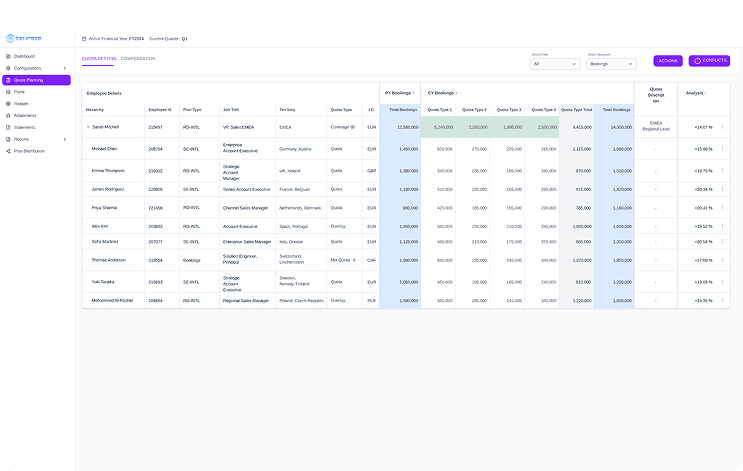Image resolution: width=743 pixels, height=471 pixels.
Task: Select the Quota Setting tab
Action: pos(98,59)
